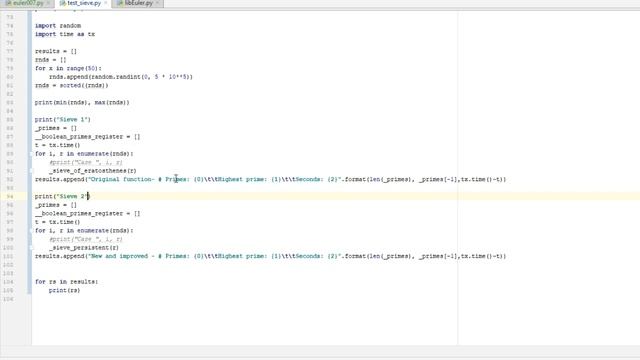Close the euler007.py tab
The width and height of the screenshot is (640, 360).
coord(49,3)
